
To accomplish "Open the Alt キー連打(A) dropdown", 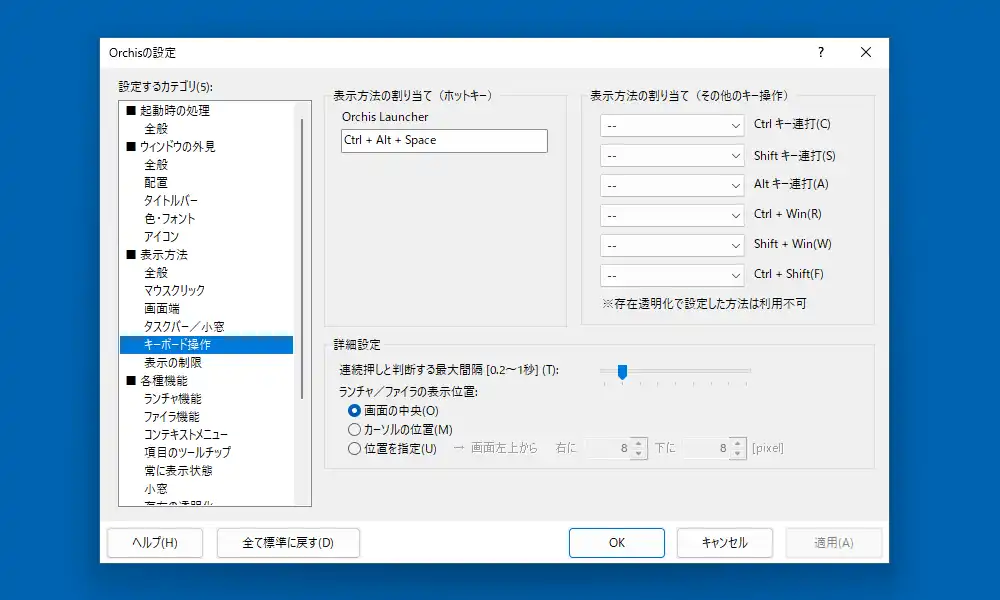I will [672, 186].
